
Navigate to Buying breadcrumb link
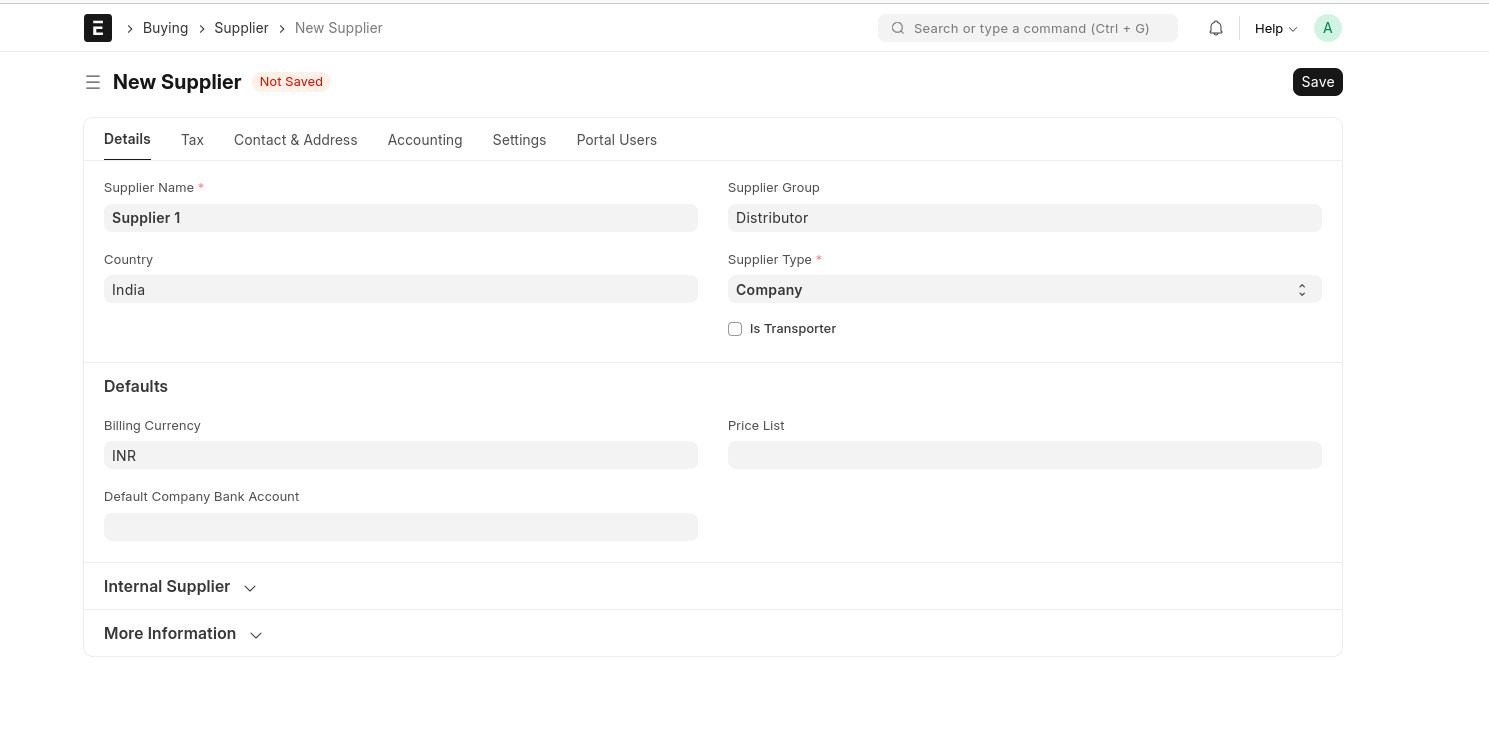tap(165, 28)
